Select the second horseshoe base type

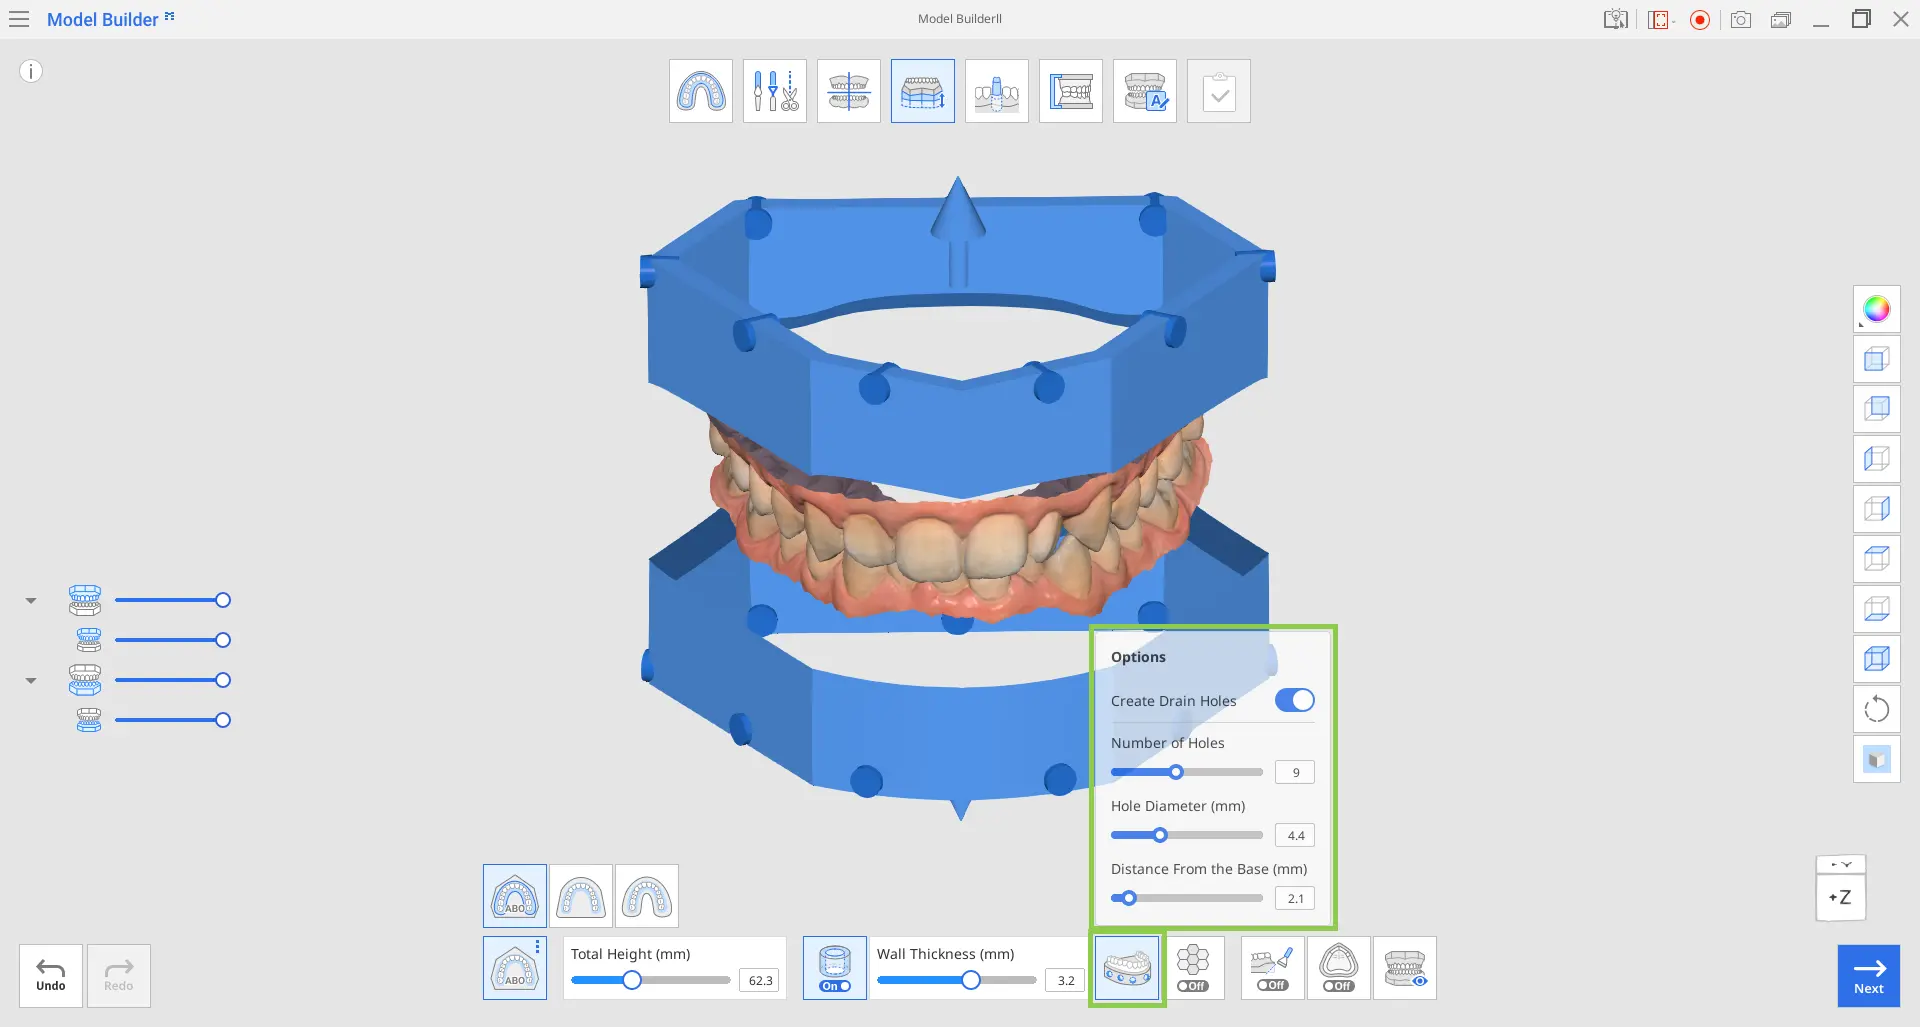(x=581, y=896)
